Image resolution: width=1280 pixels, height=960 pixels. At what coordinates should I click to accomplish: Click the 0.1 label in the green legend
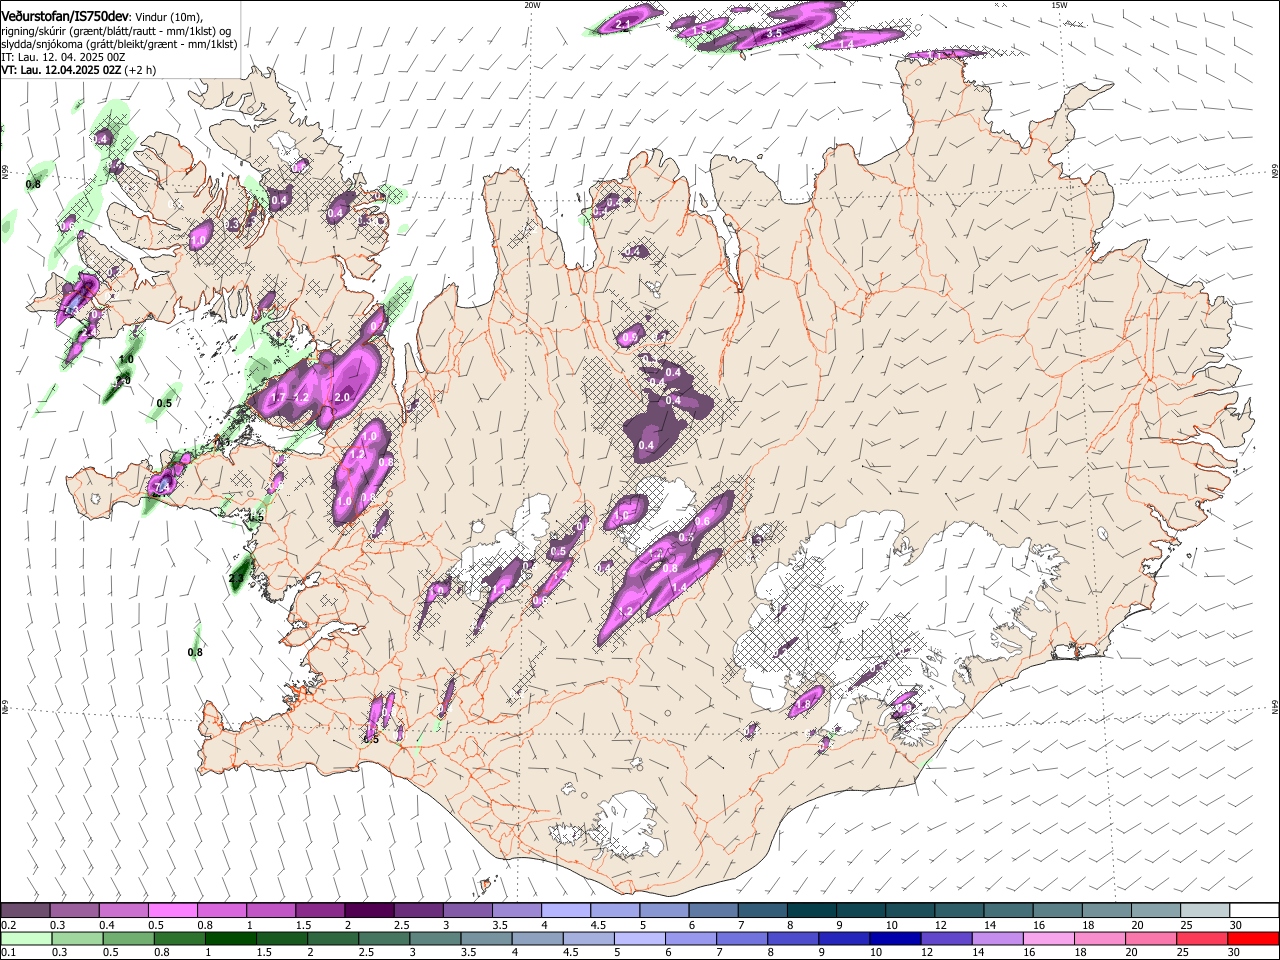point(9,953)
